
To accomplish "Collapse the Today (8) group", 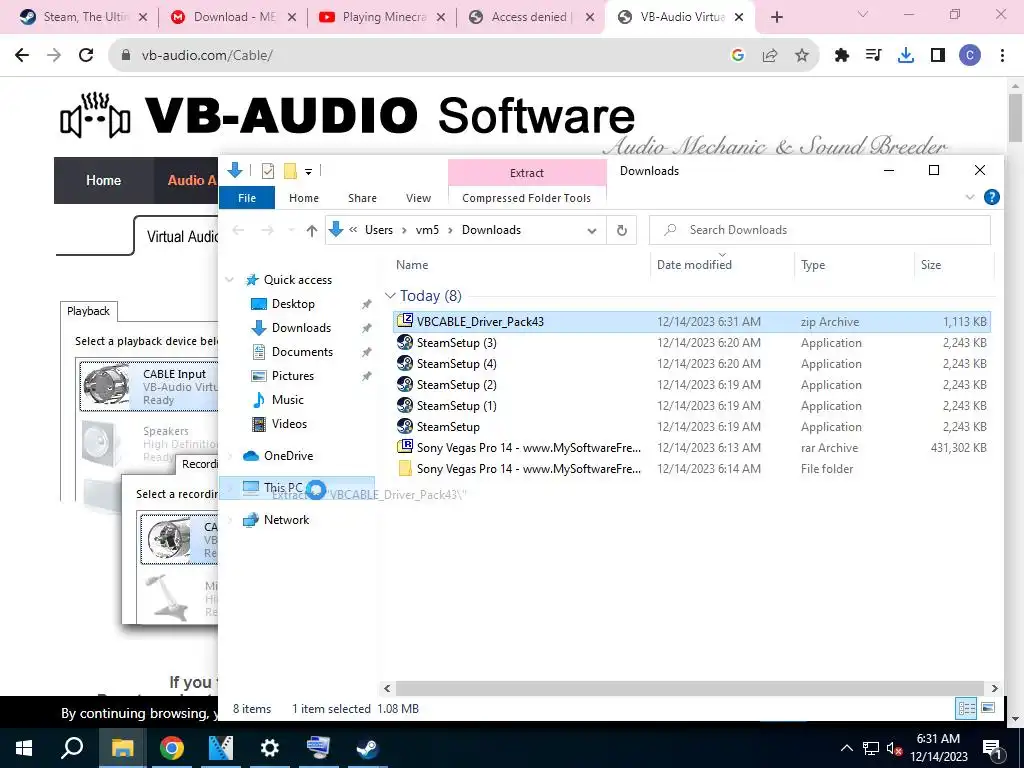I will coord(390,296).
